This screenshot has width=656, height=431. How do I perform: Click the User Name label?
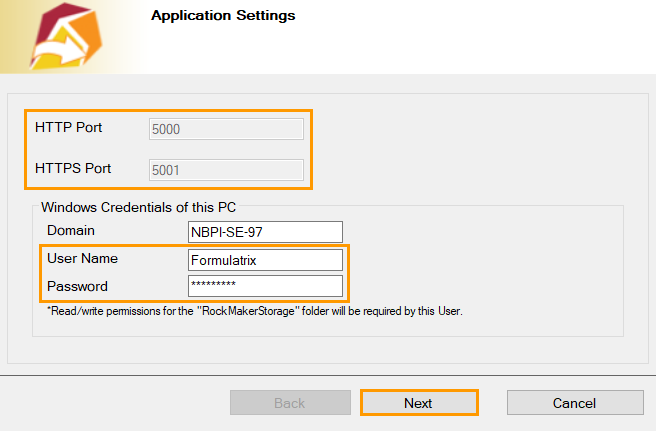[x=82, y=258]
